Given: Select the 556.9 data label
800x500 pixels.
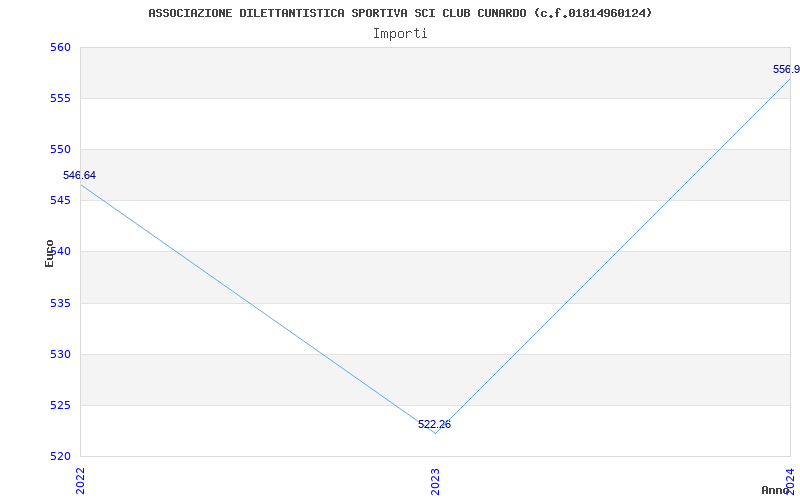Looking at the screenshot, I should 786,69.
